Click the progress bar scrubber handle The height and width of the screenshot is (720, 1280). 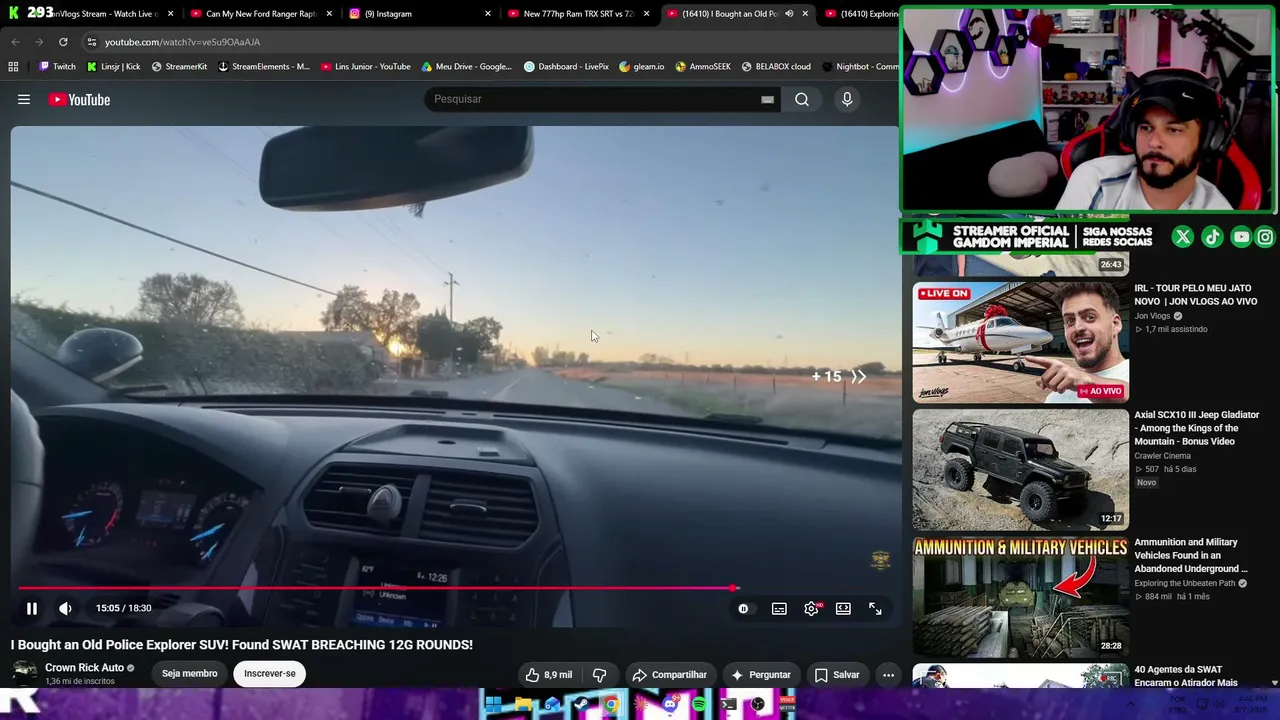(734, 588)
